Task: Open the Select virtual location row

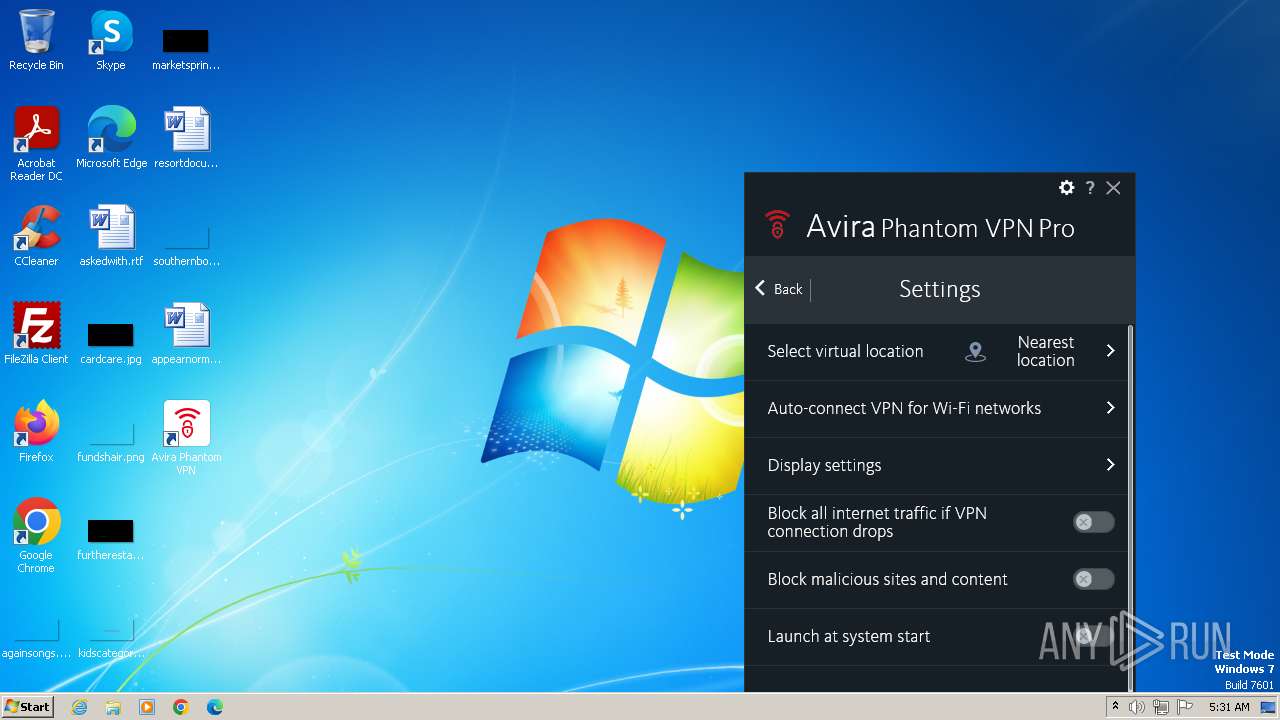Action: 936,351
